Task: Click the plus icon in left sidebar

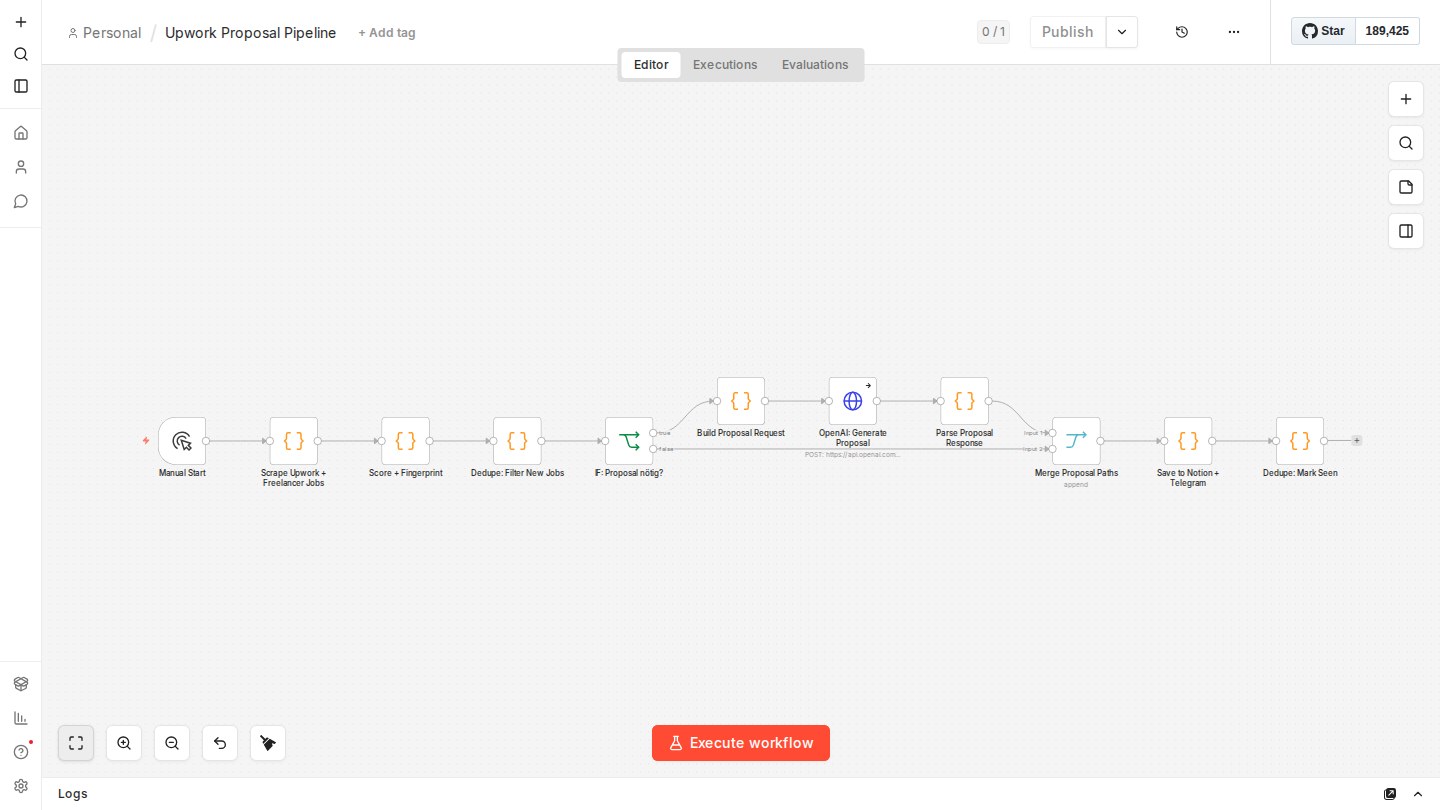Action: 20,22
